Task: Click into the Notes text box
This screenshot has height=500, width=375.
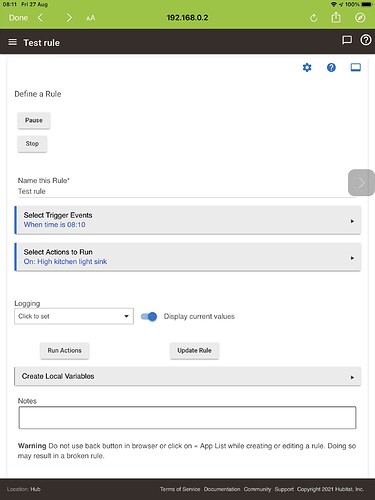Action: [x=187, y=417]
